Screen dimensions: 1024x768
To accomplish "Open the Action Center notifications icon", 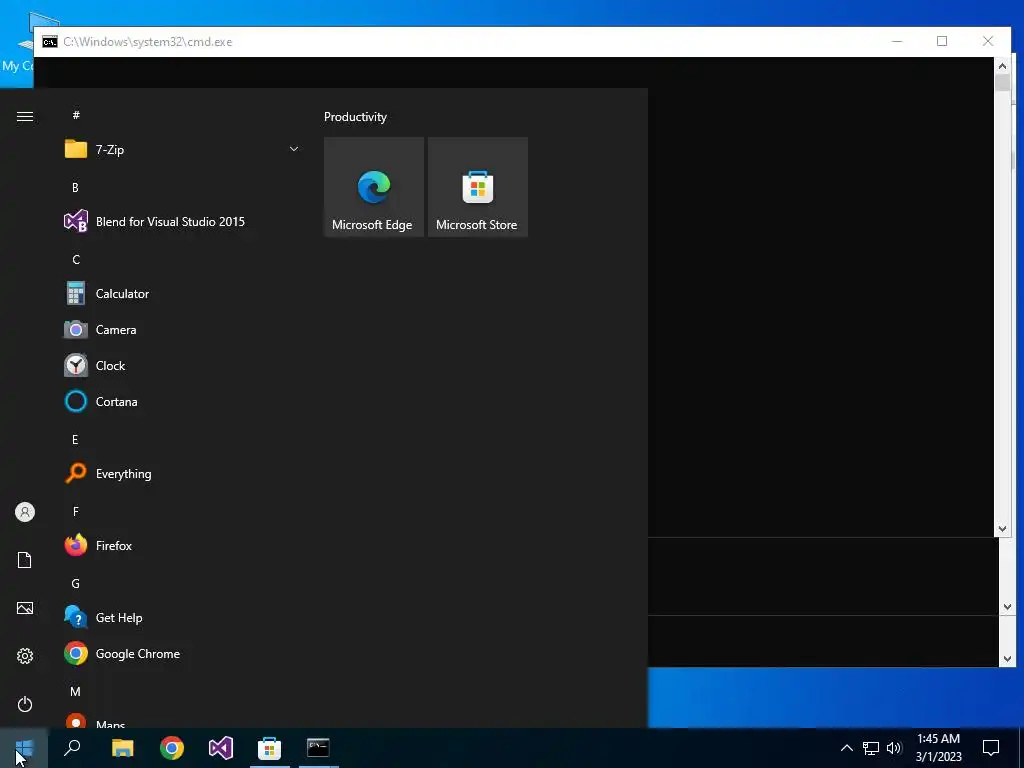I will [991, 748].
